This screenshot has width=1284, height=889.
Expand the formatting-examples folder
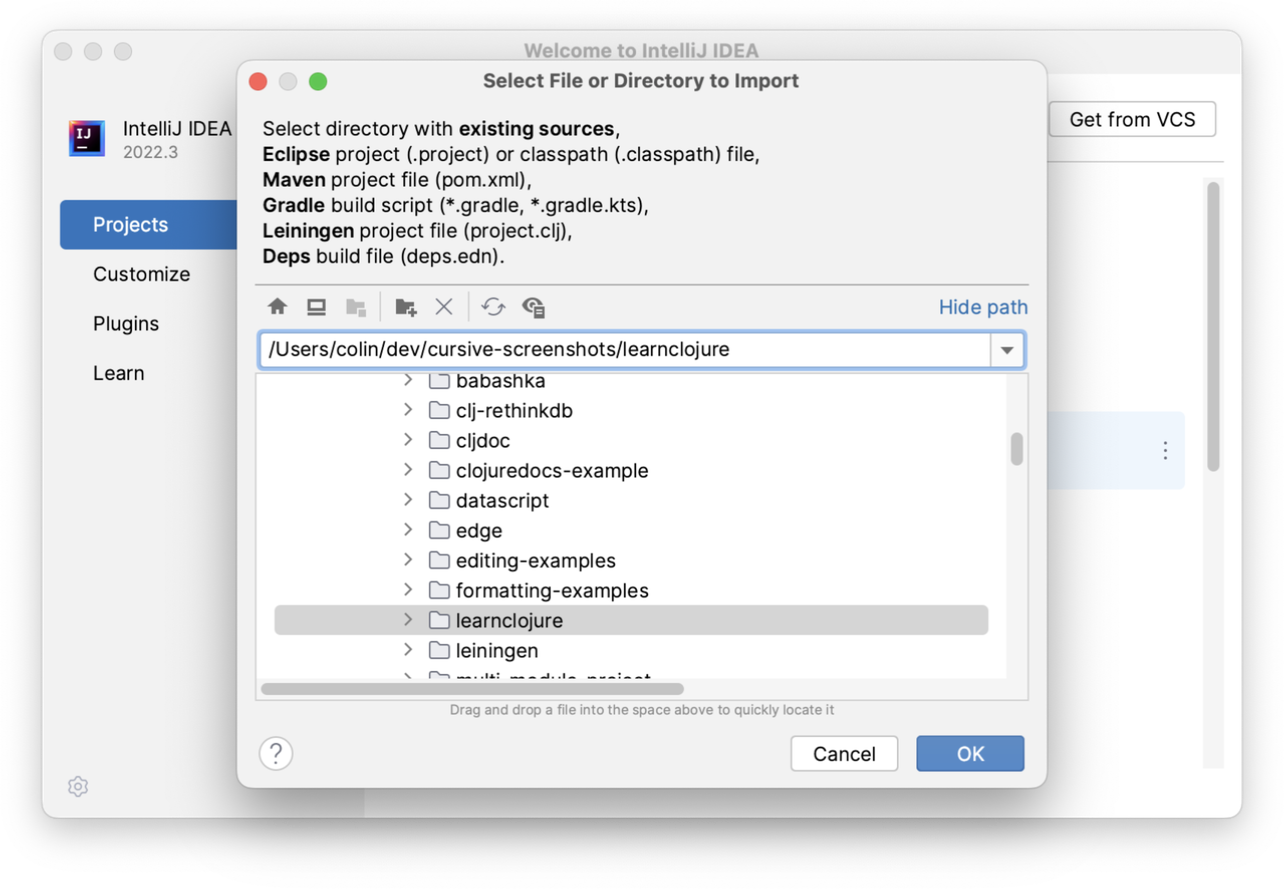click(408, 590)
